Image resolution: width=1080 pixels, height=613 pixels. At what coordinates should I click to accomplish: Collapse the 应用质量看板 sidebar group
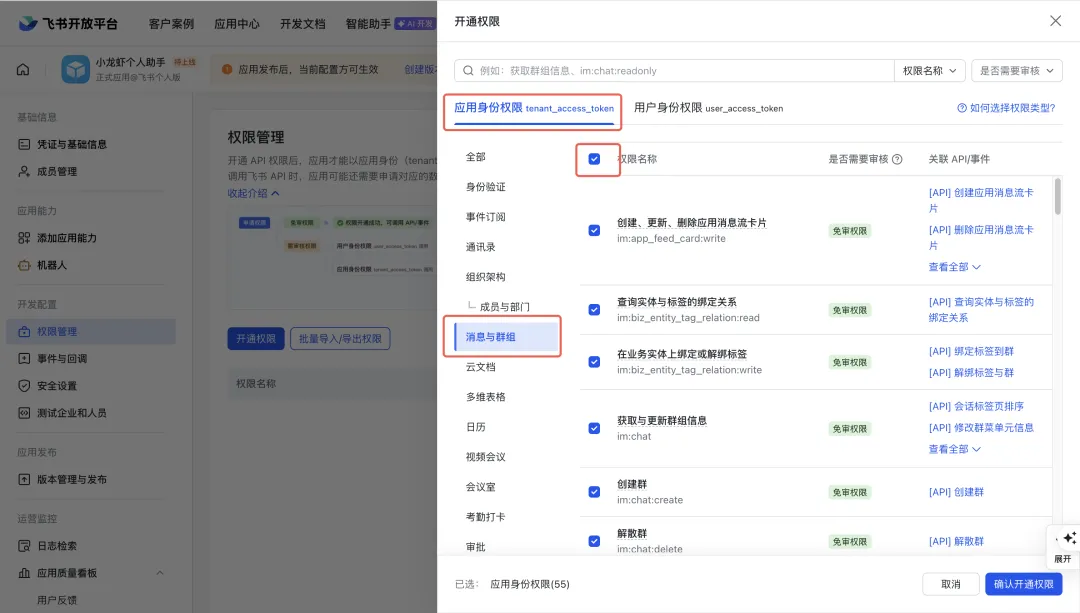click(160, 573)
